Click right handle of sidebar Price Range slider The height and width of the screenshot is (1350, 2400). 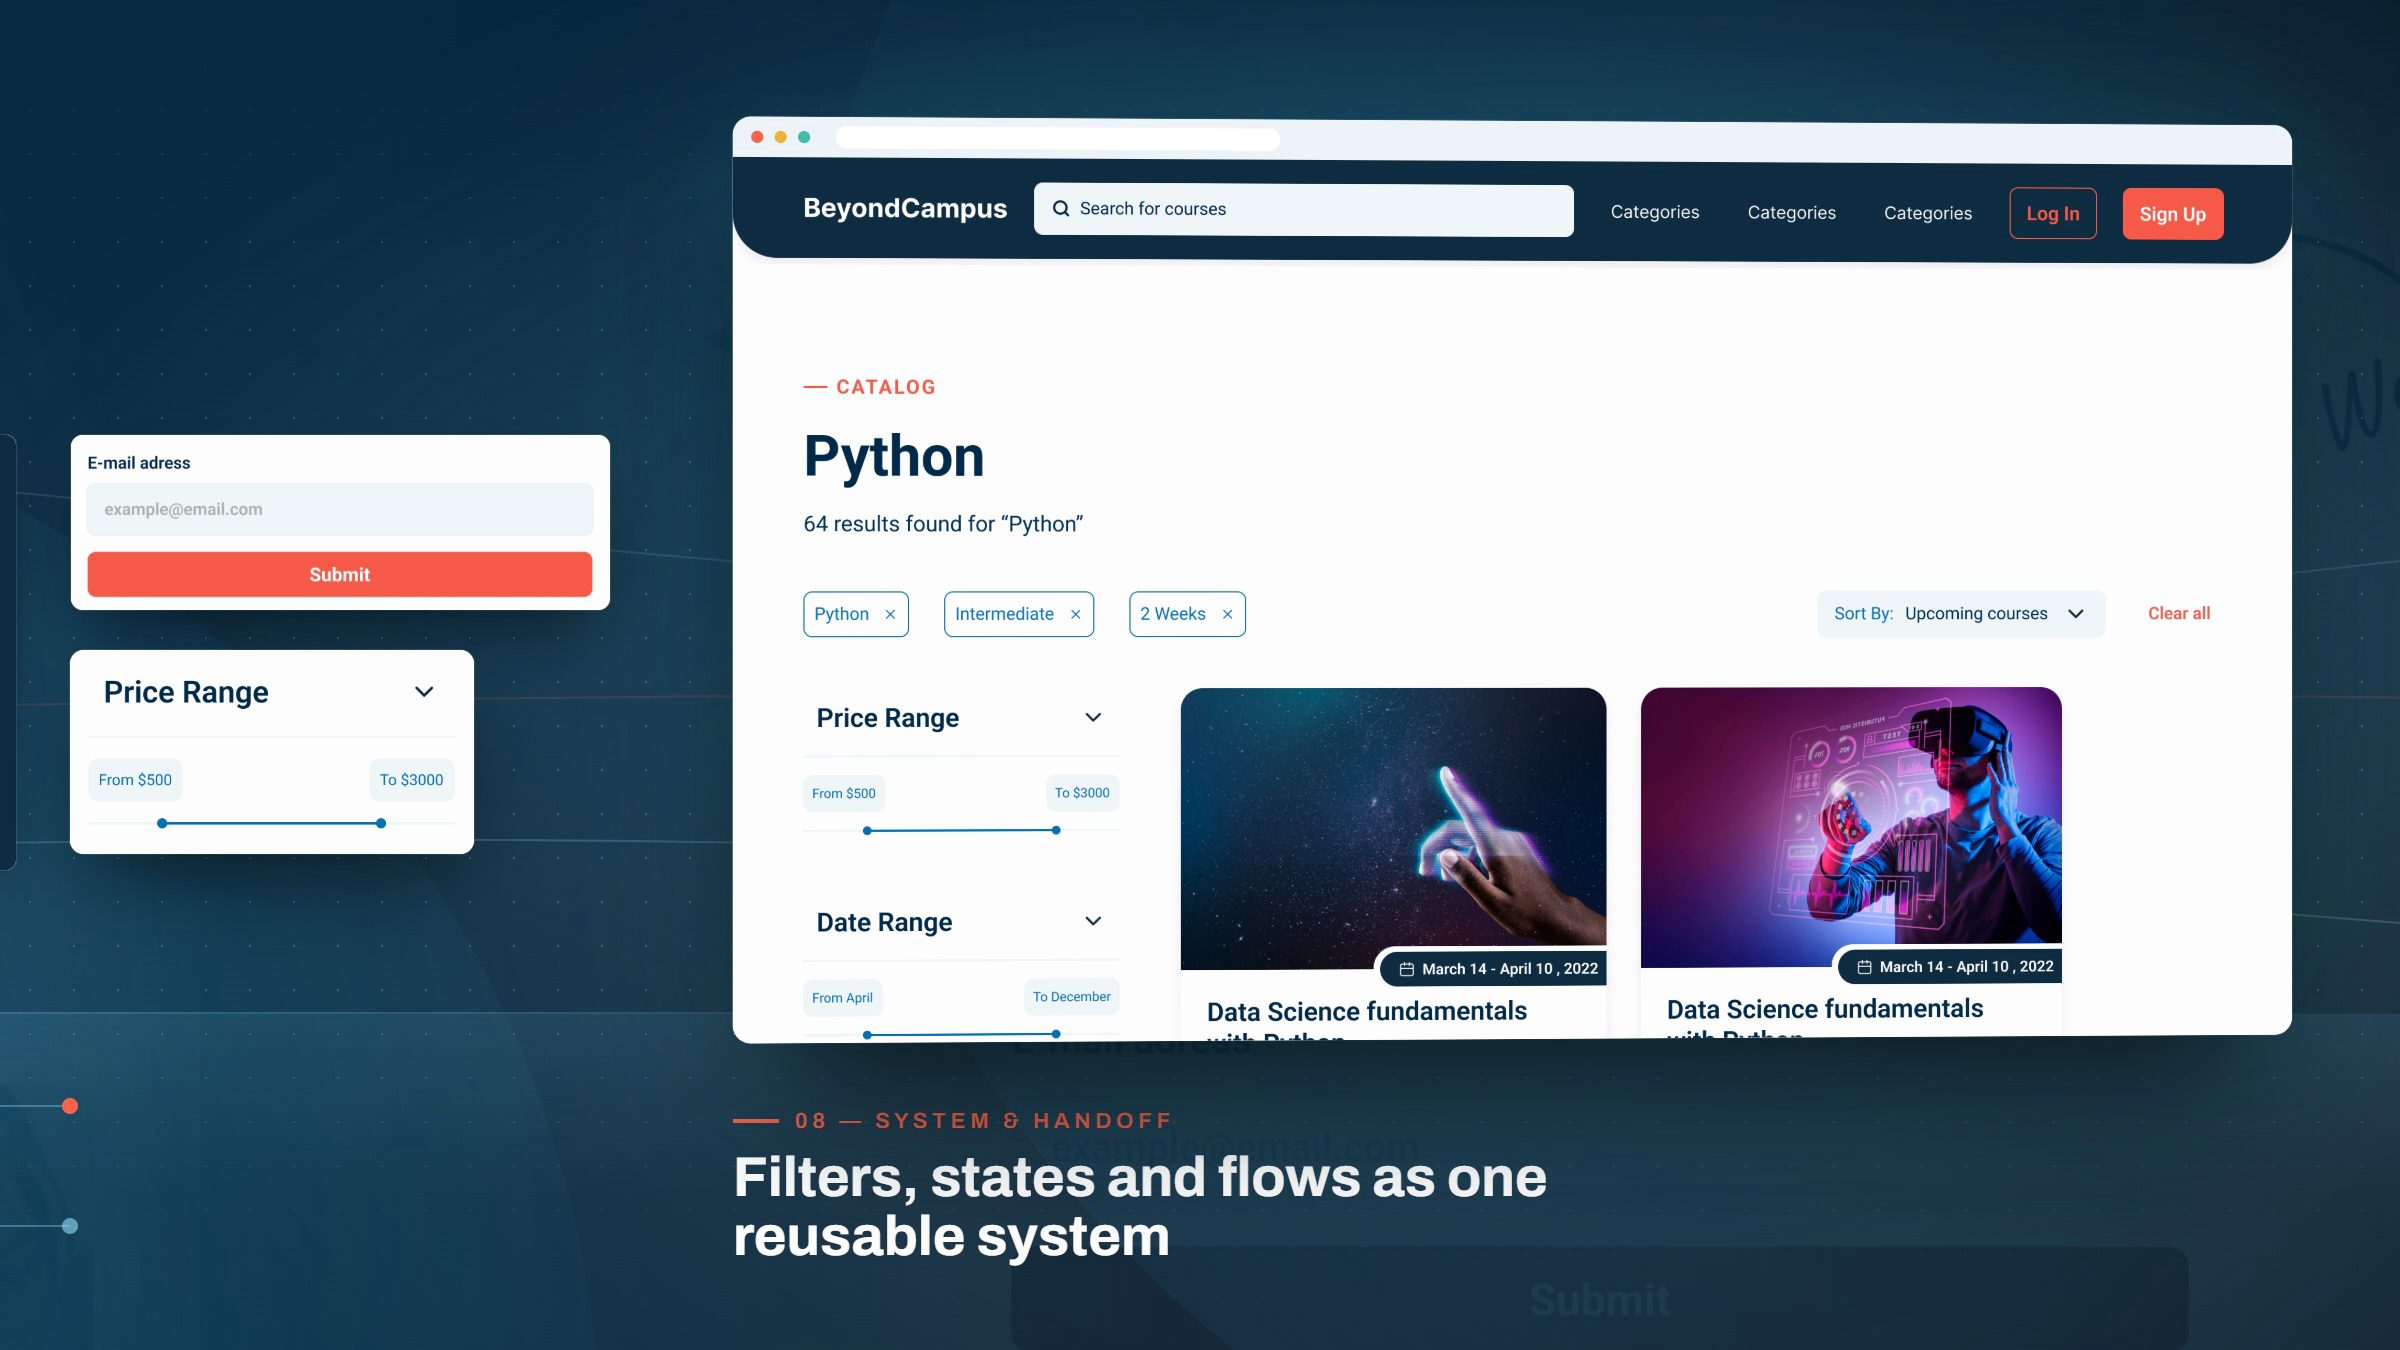point(1056,830)
